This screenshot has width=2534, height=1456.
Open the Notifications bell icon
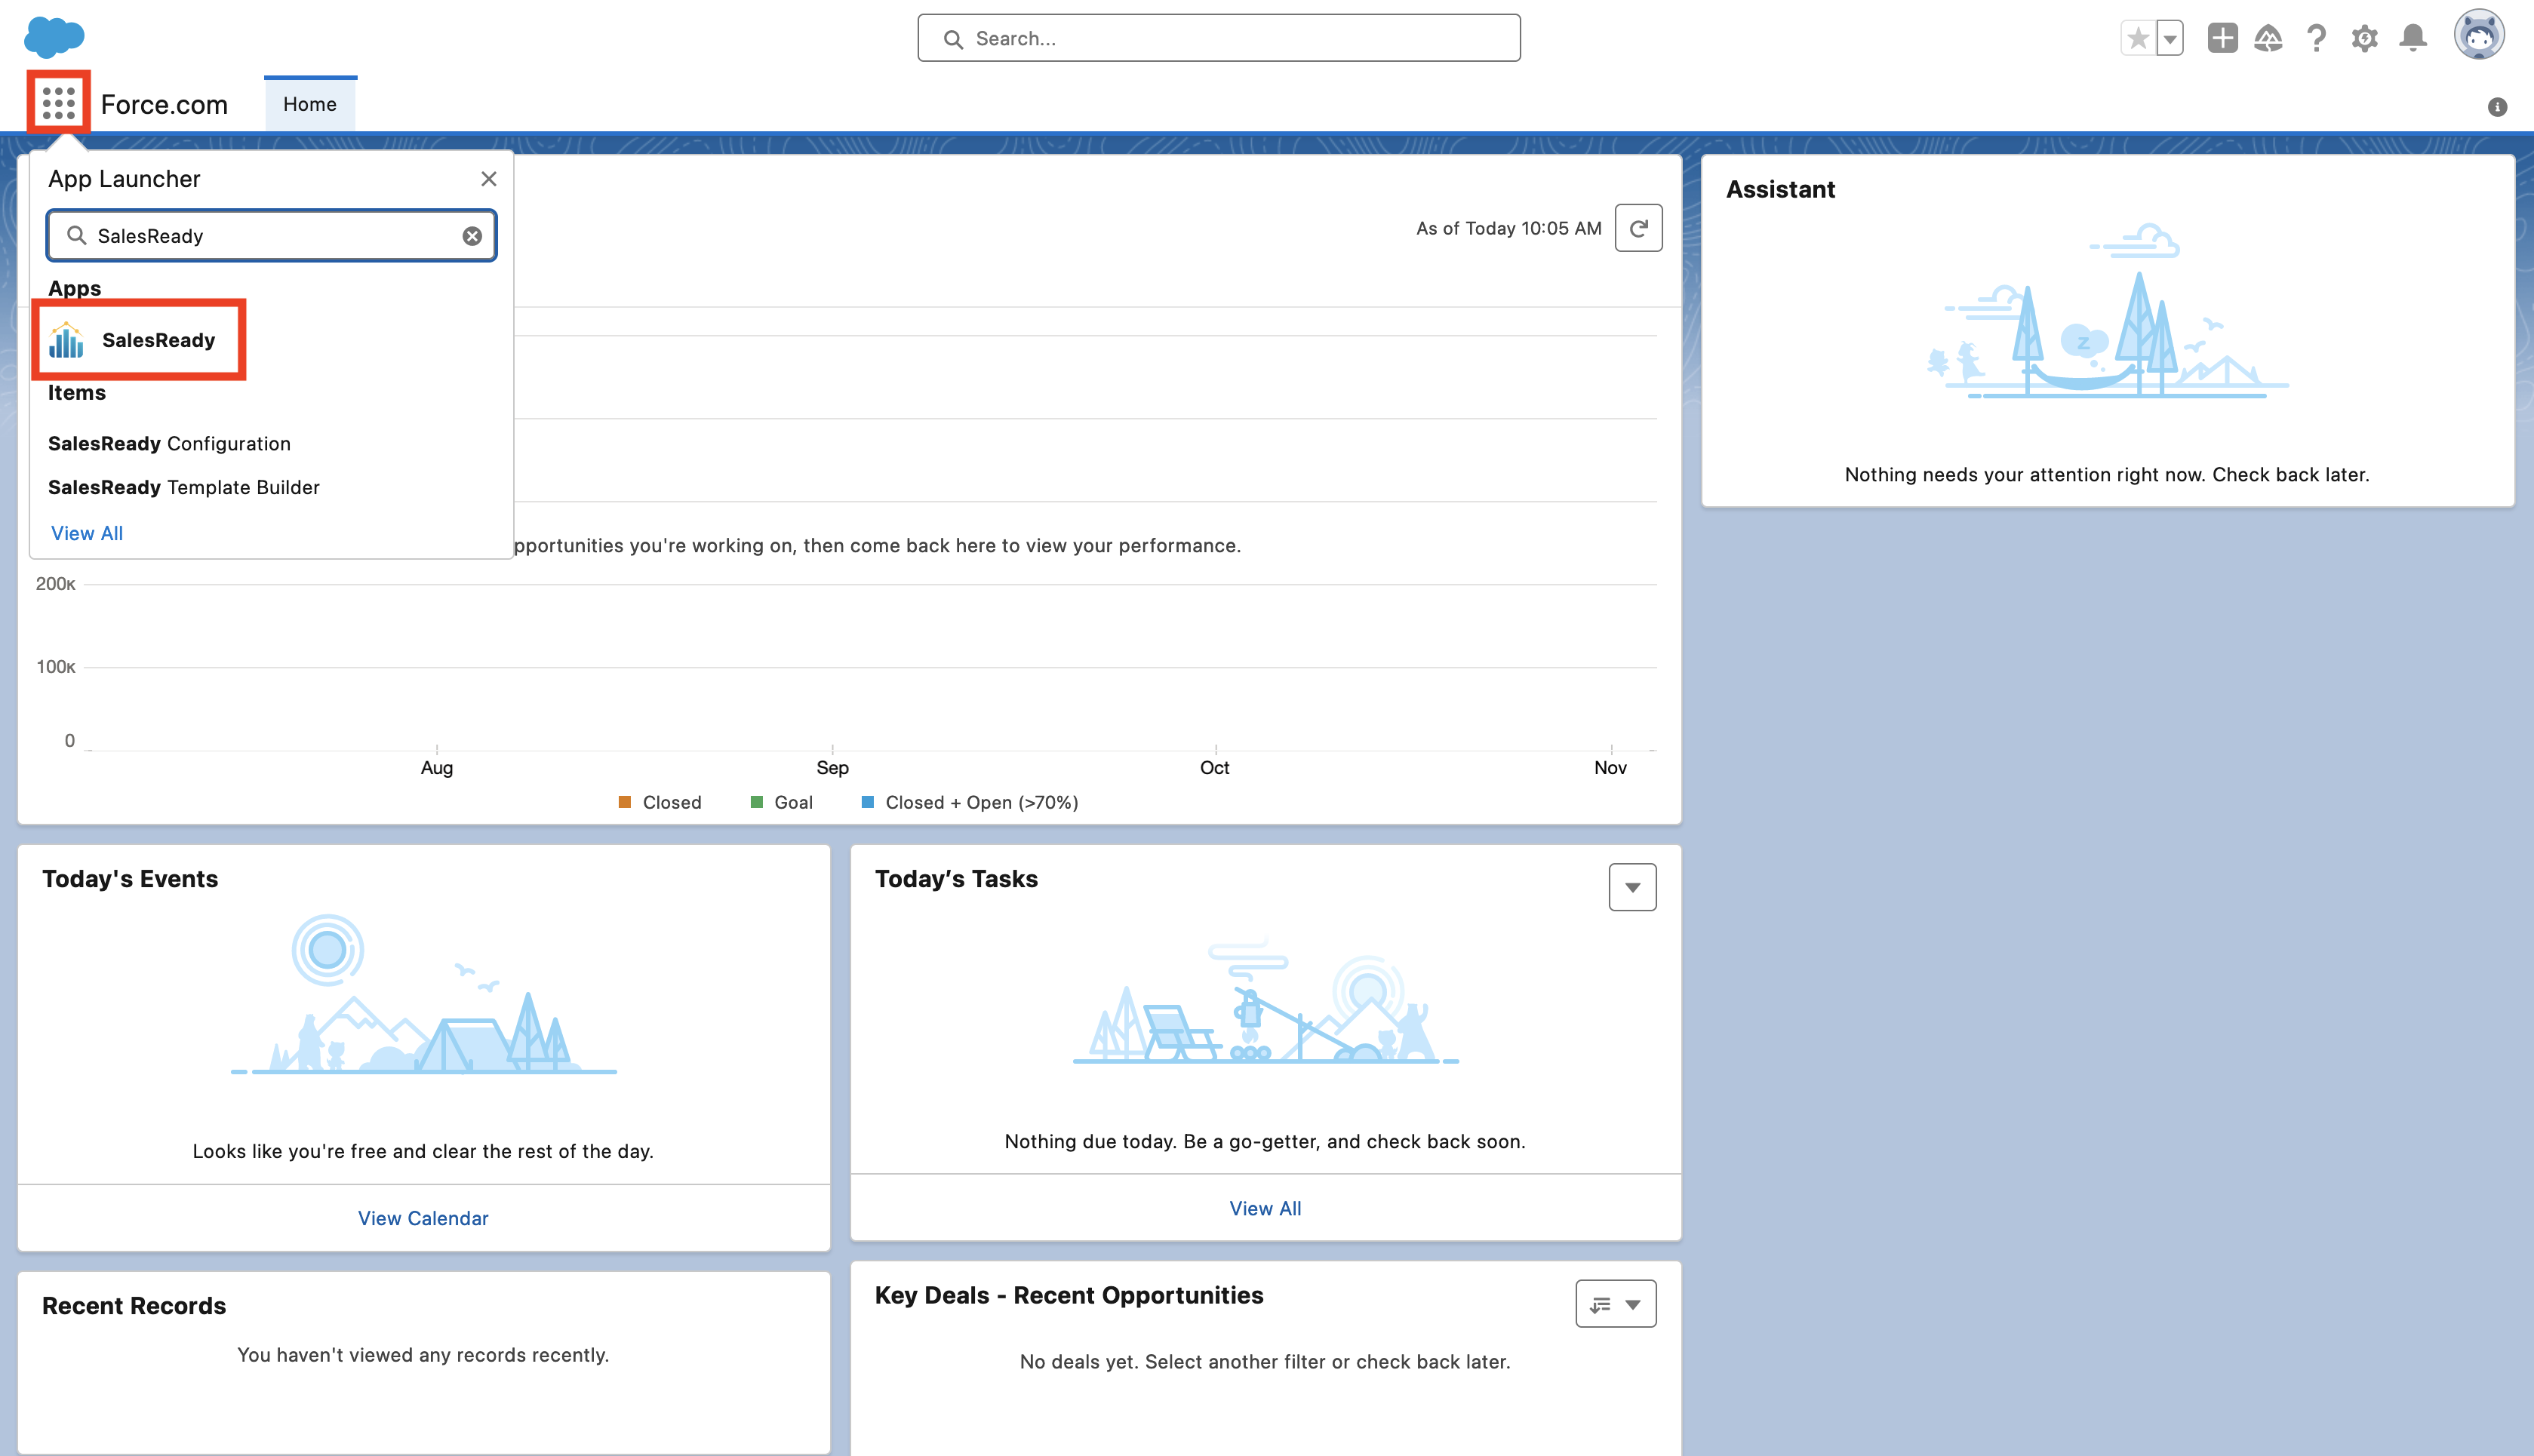tap(2413, 38)
